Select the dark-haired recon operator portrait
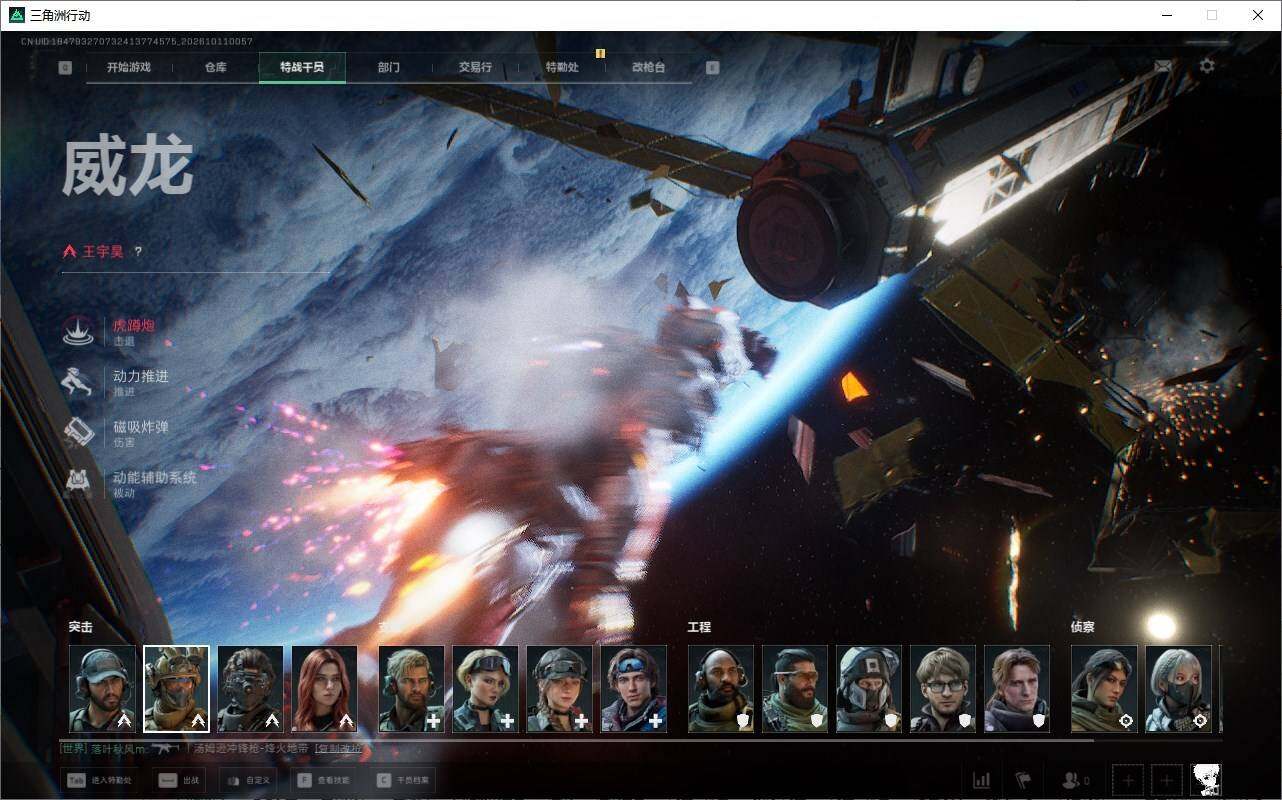Image resolution: width=1282 pixels, height=800 pixels. point(1104,689)
